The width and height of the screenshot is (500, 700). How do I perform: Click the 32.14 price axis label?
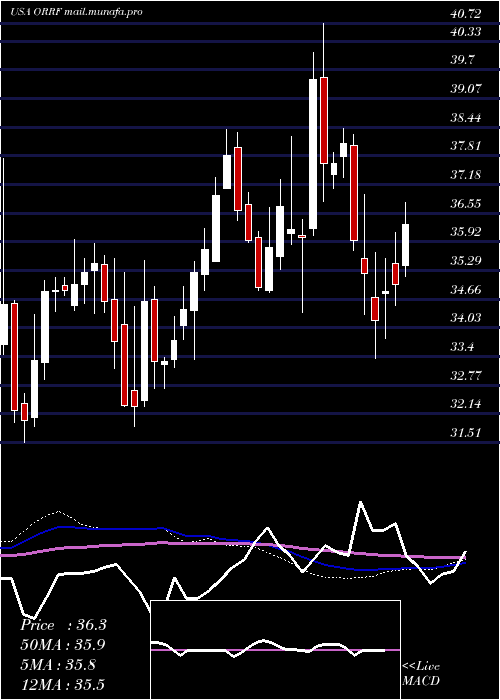point(466,404)
